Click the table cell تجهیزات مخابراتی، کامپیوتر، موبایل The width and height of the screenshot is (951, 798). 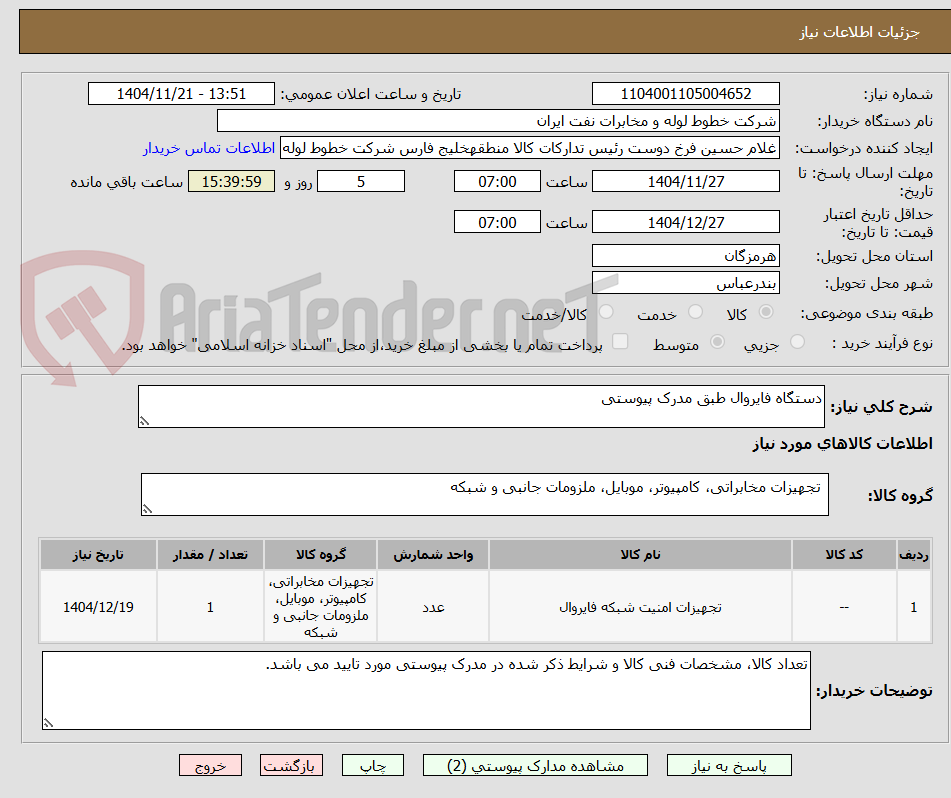[x=321, y=606]
